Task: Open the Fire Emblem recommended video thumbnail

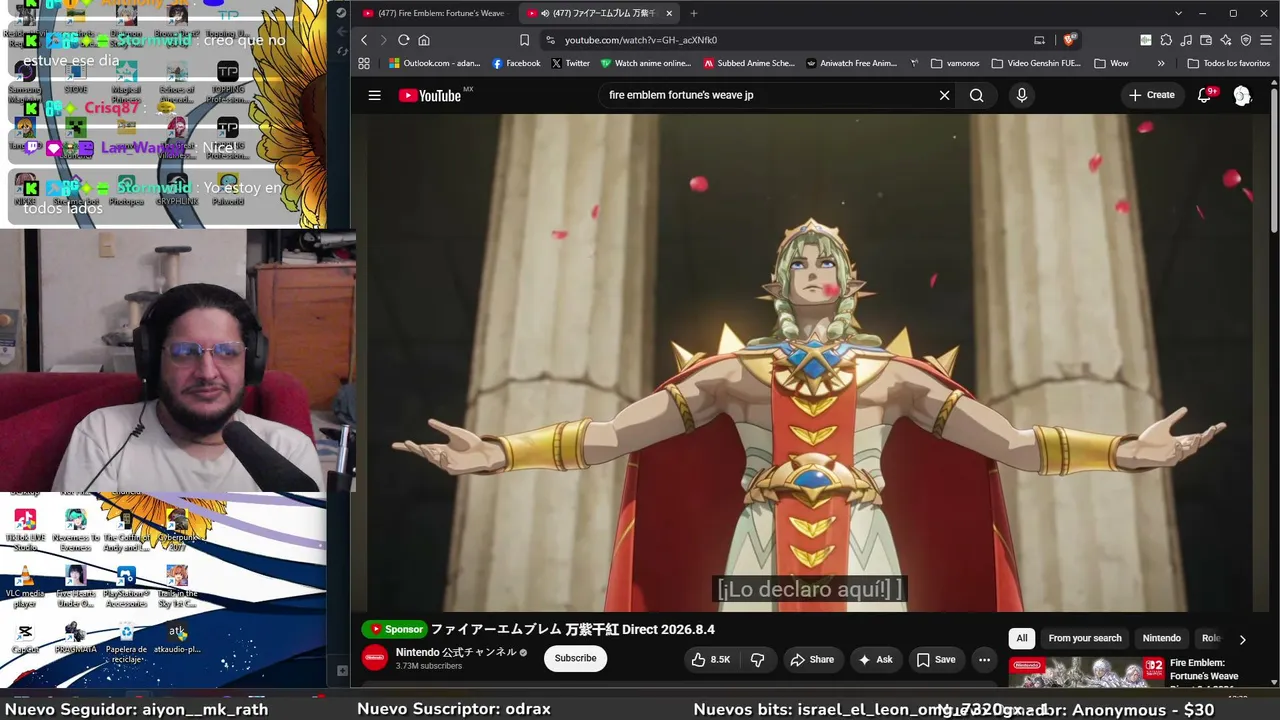Action: [1086, 672]
